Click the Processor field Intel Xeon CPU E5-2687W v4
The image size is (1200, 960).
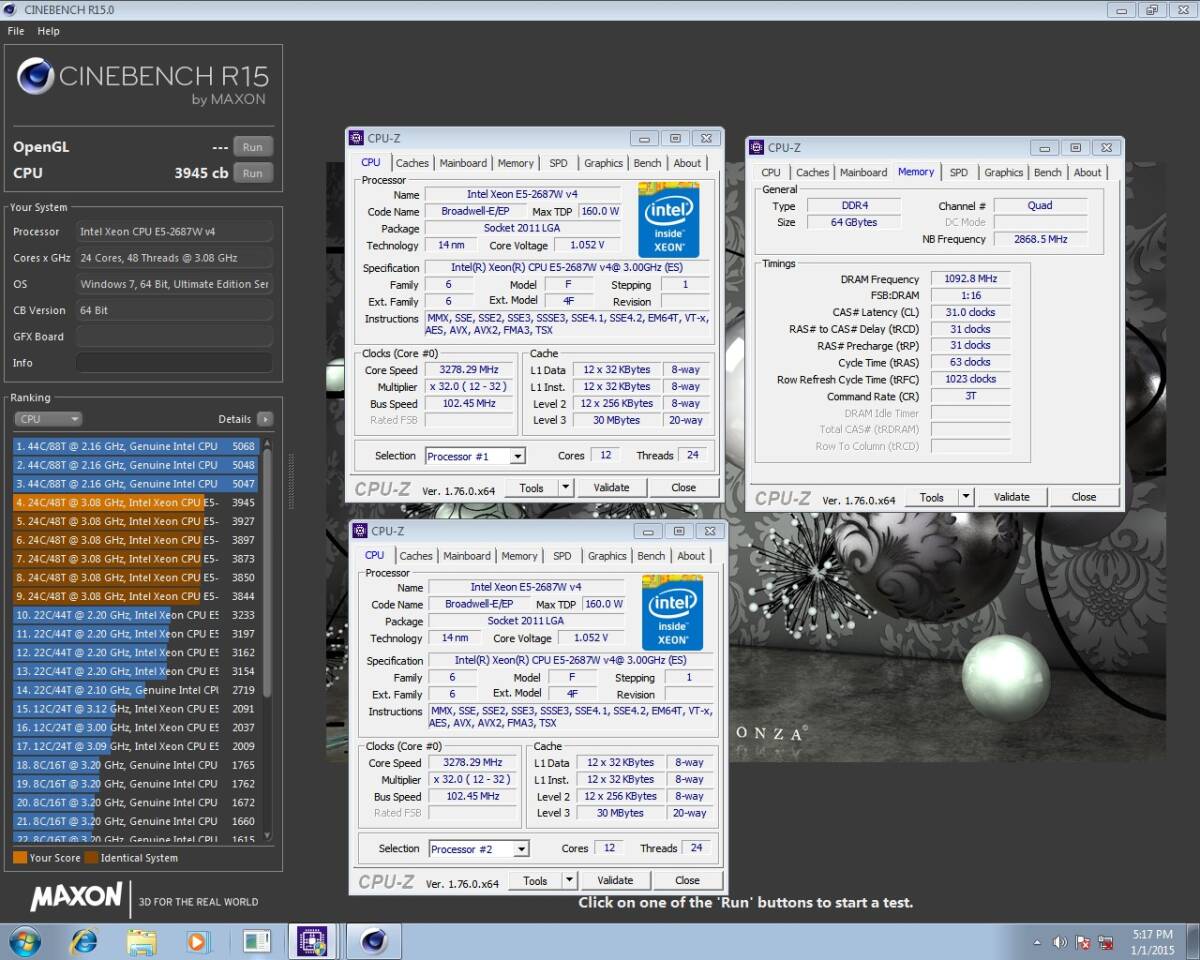(x=174, y=231)
